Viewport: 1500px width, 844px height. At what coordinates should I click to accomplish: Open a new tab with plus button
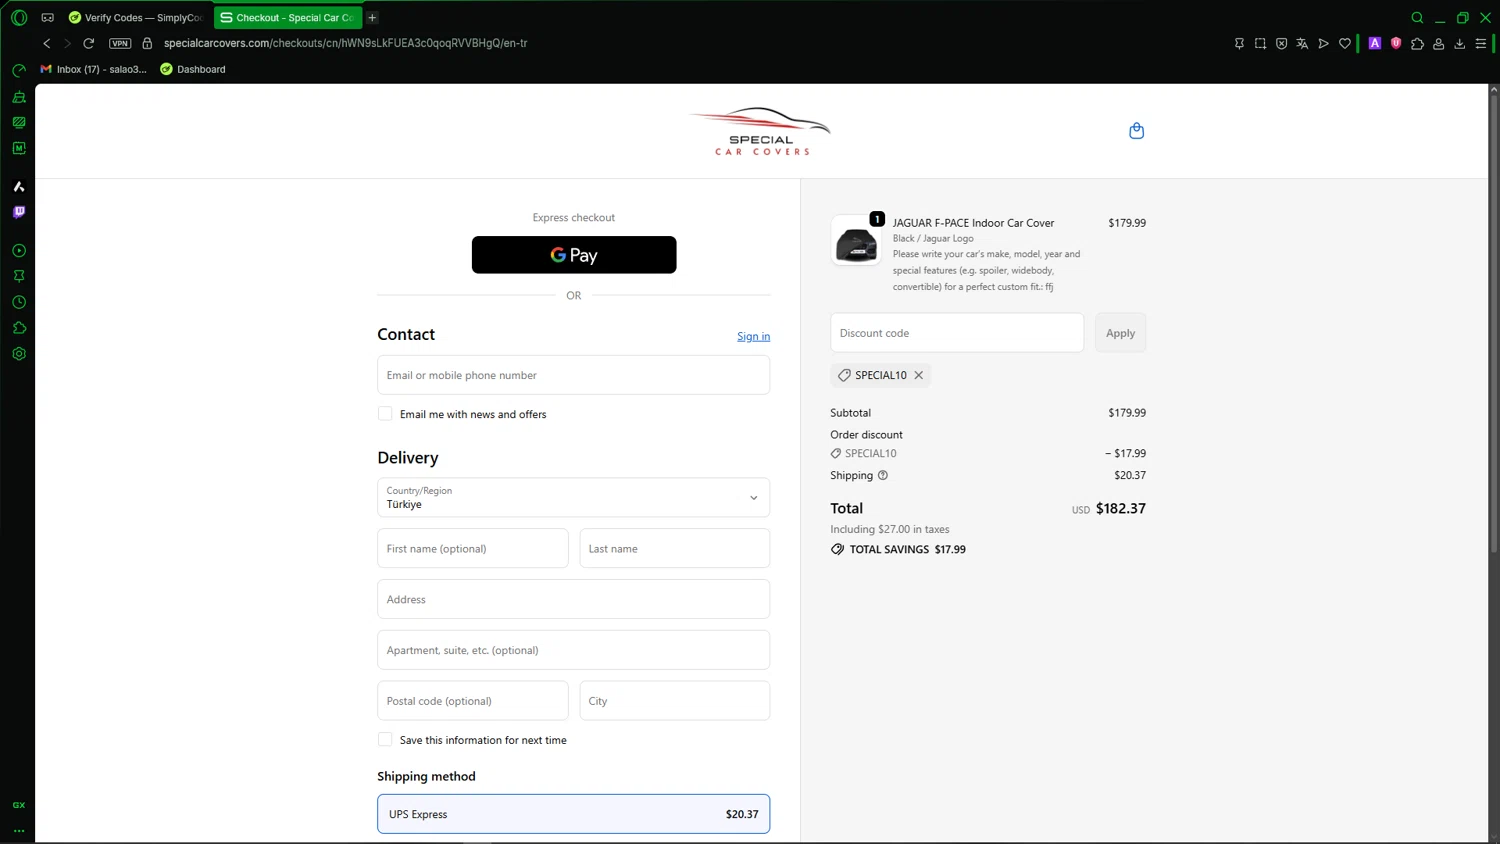372,17
